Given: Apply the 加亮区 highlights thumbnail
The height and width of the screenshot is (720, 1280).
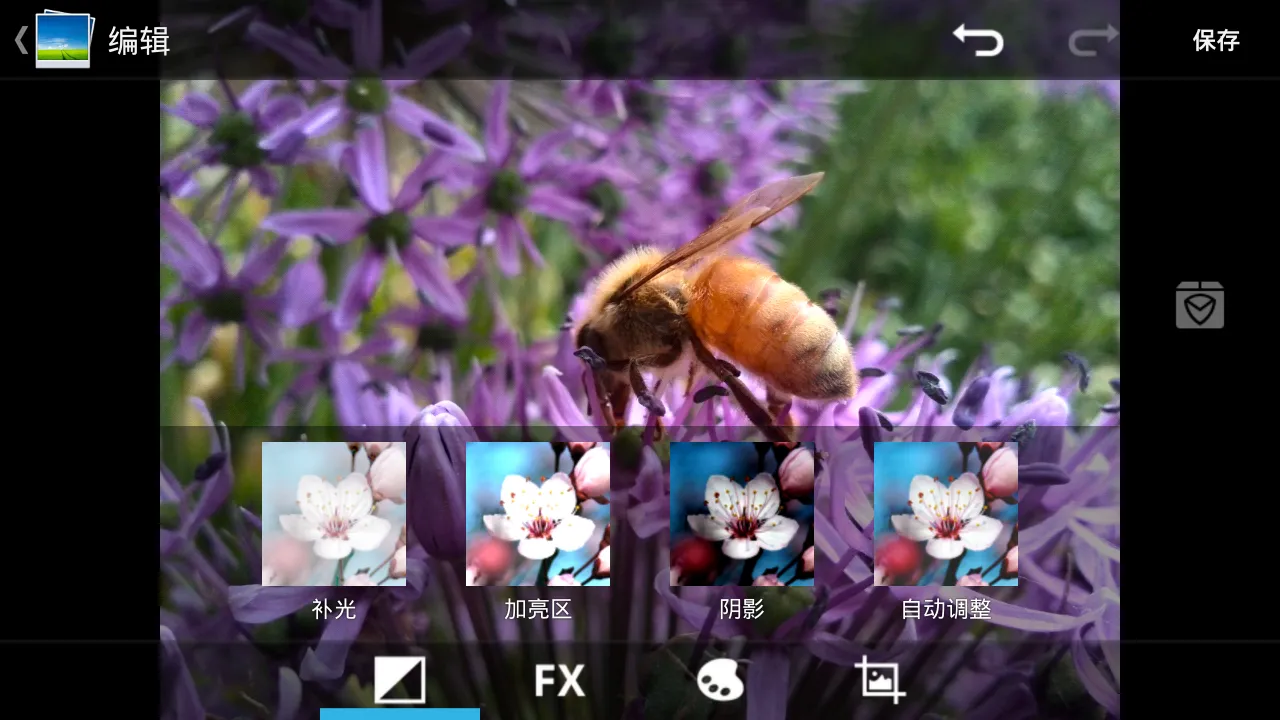Looking at the screenshot, I should (x=538, y=514).
